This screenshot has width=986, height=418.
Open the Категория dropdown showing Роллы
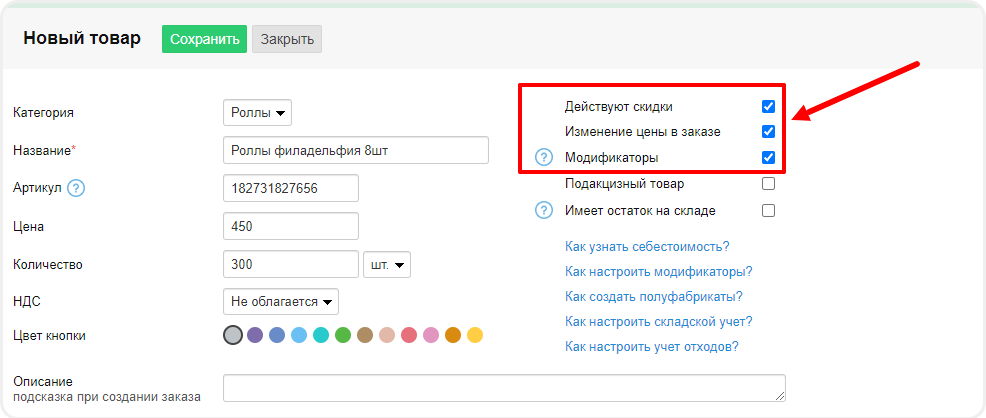257,113
